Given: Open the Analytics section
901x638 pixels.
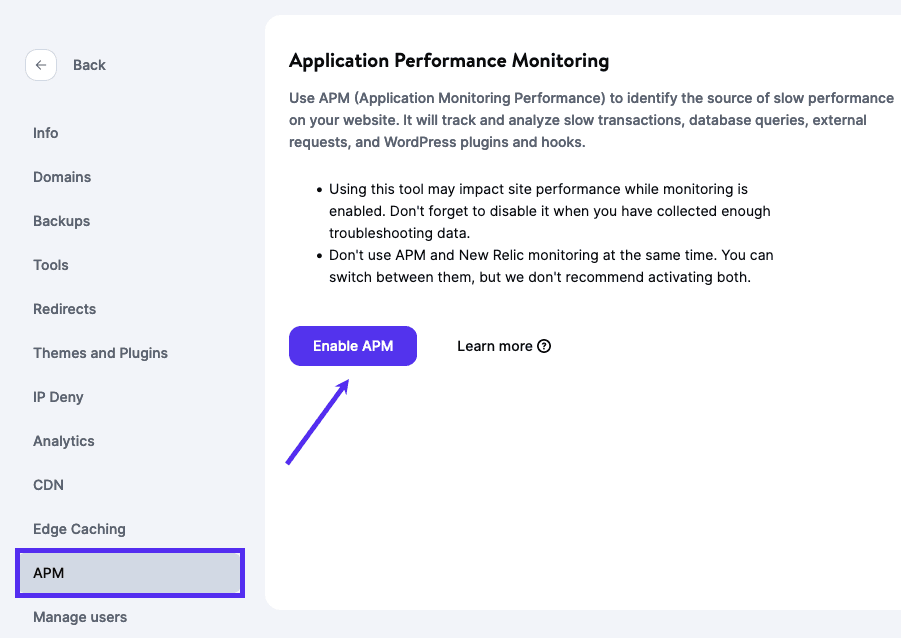Looking at the screenshot, I should [x=63, y=440].
